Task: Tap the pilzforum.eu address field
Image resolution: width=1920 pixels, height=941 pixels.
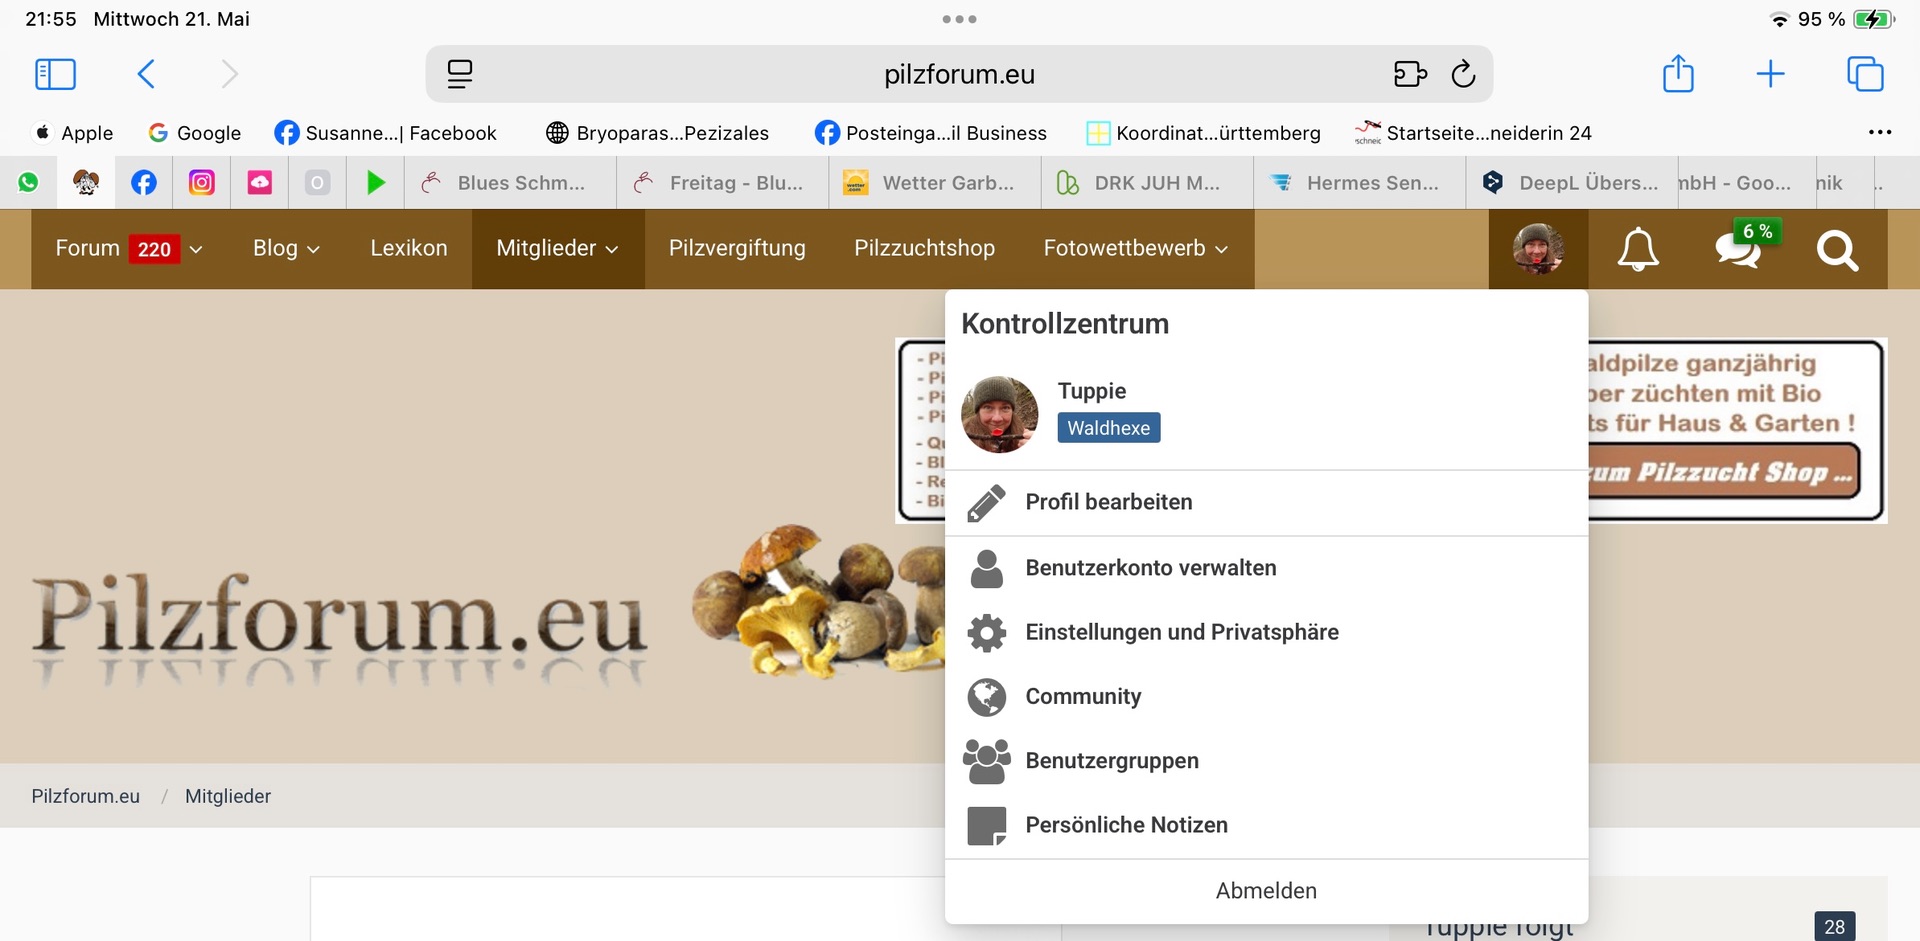Action: [x=958, y=75]
